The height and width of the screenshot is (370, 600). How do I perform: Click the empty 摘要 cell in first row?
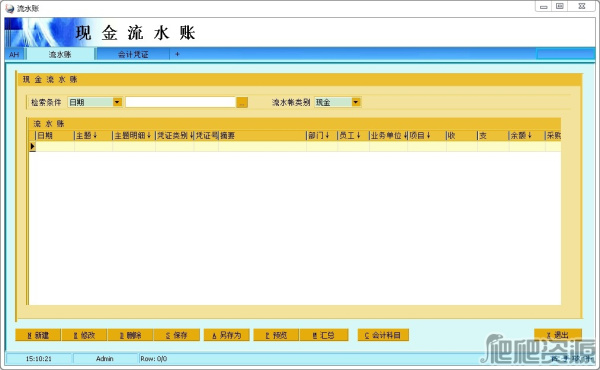coord(262,146)
